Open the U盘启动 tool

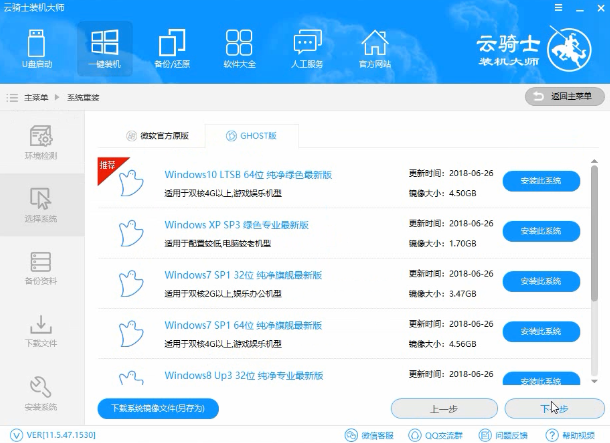coord(37,49)
